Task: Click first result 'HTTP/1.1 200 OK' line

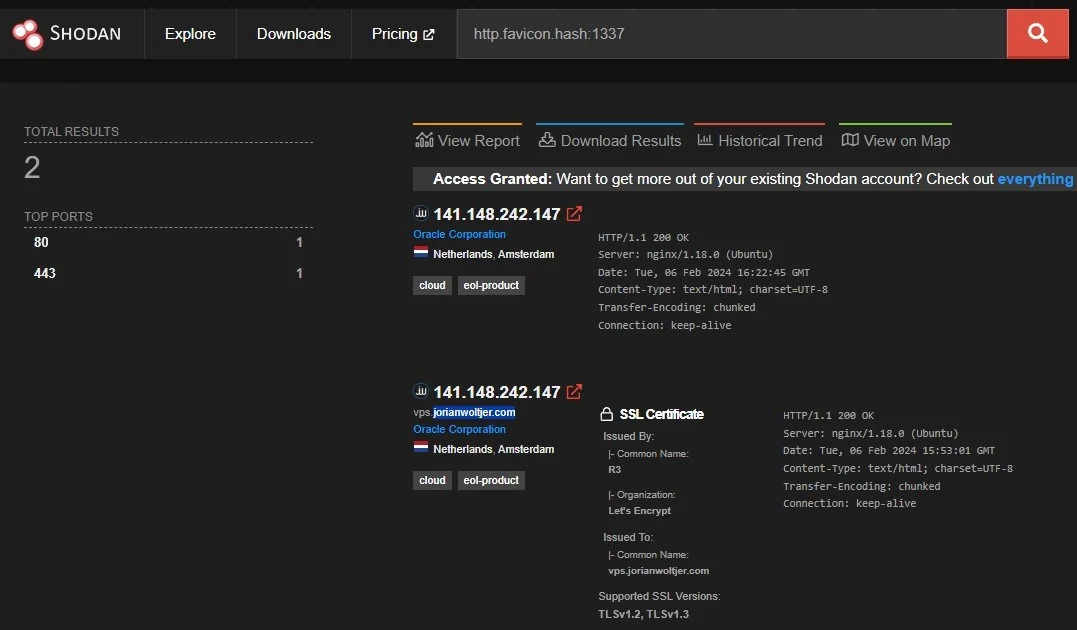Action: pyautogui.click(x=644, y=238)
